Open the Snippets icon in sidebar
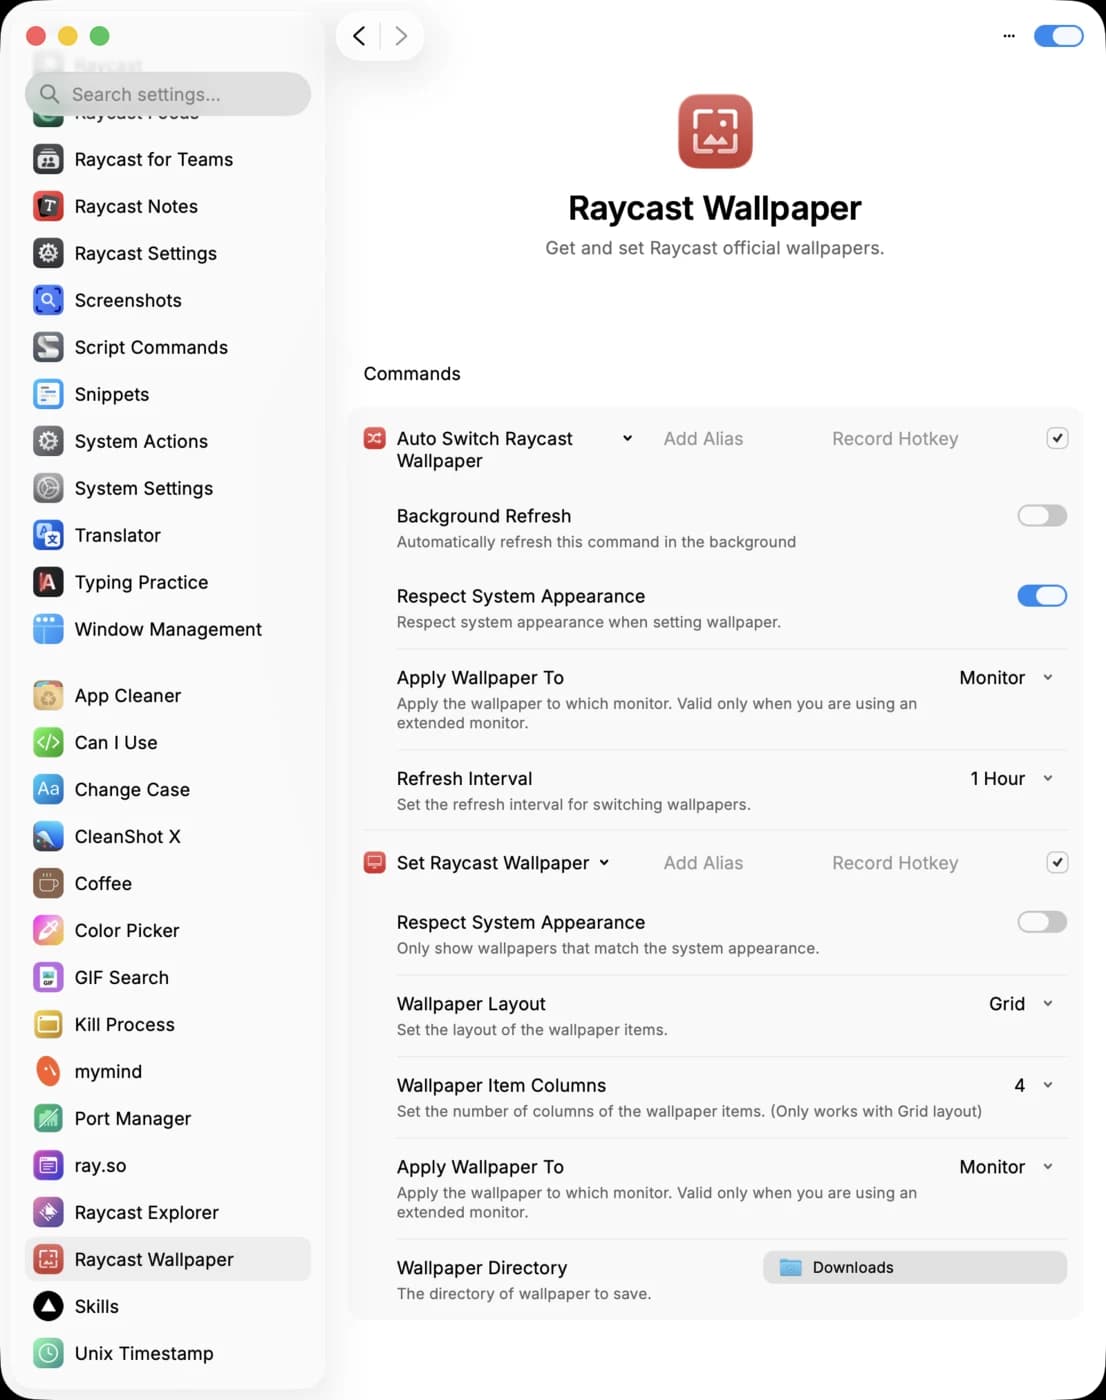Screen dimensions: 1106x1400 (x=48, y=394)
